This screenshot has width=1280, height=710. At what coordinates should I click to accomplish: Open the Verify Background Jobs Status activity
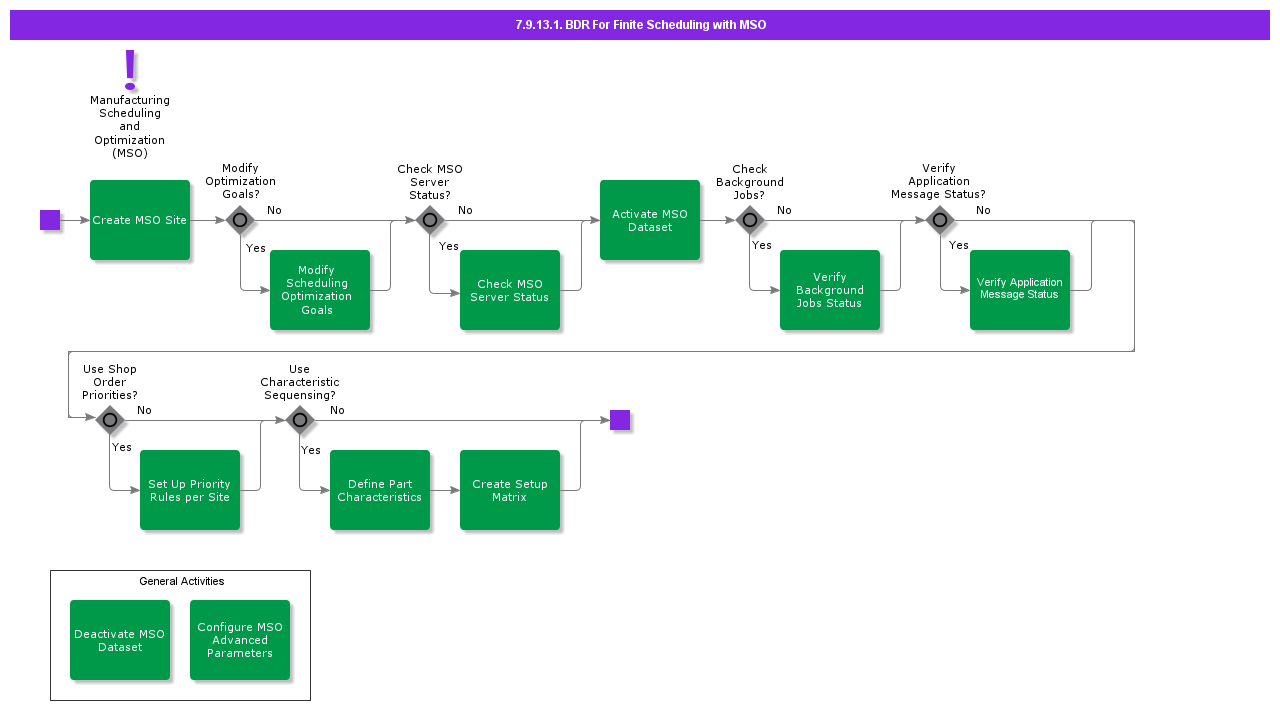(830, 290)
